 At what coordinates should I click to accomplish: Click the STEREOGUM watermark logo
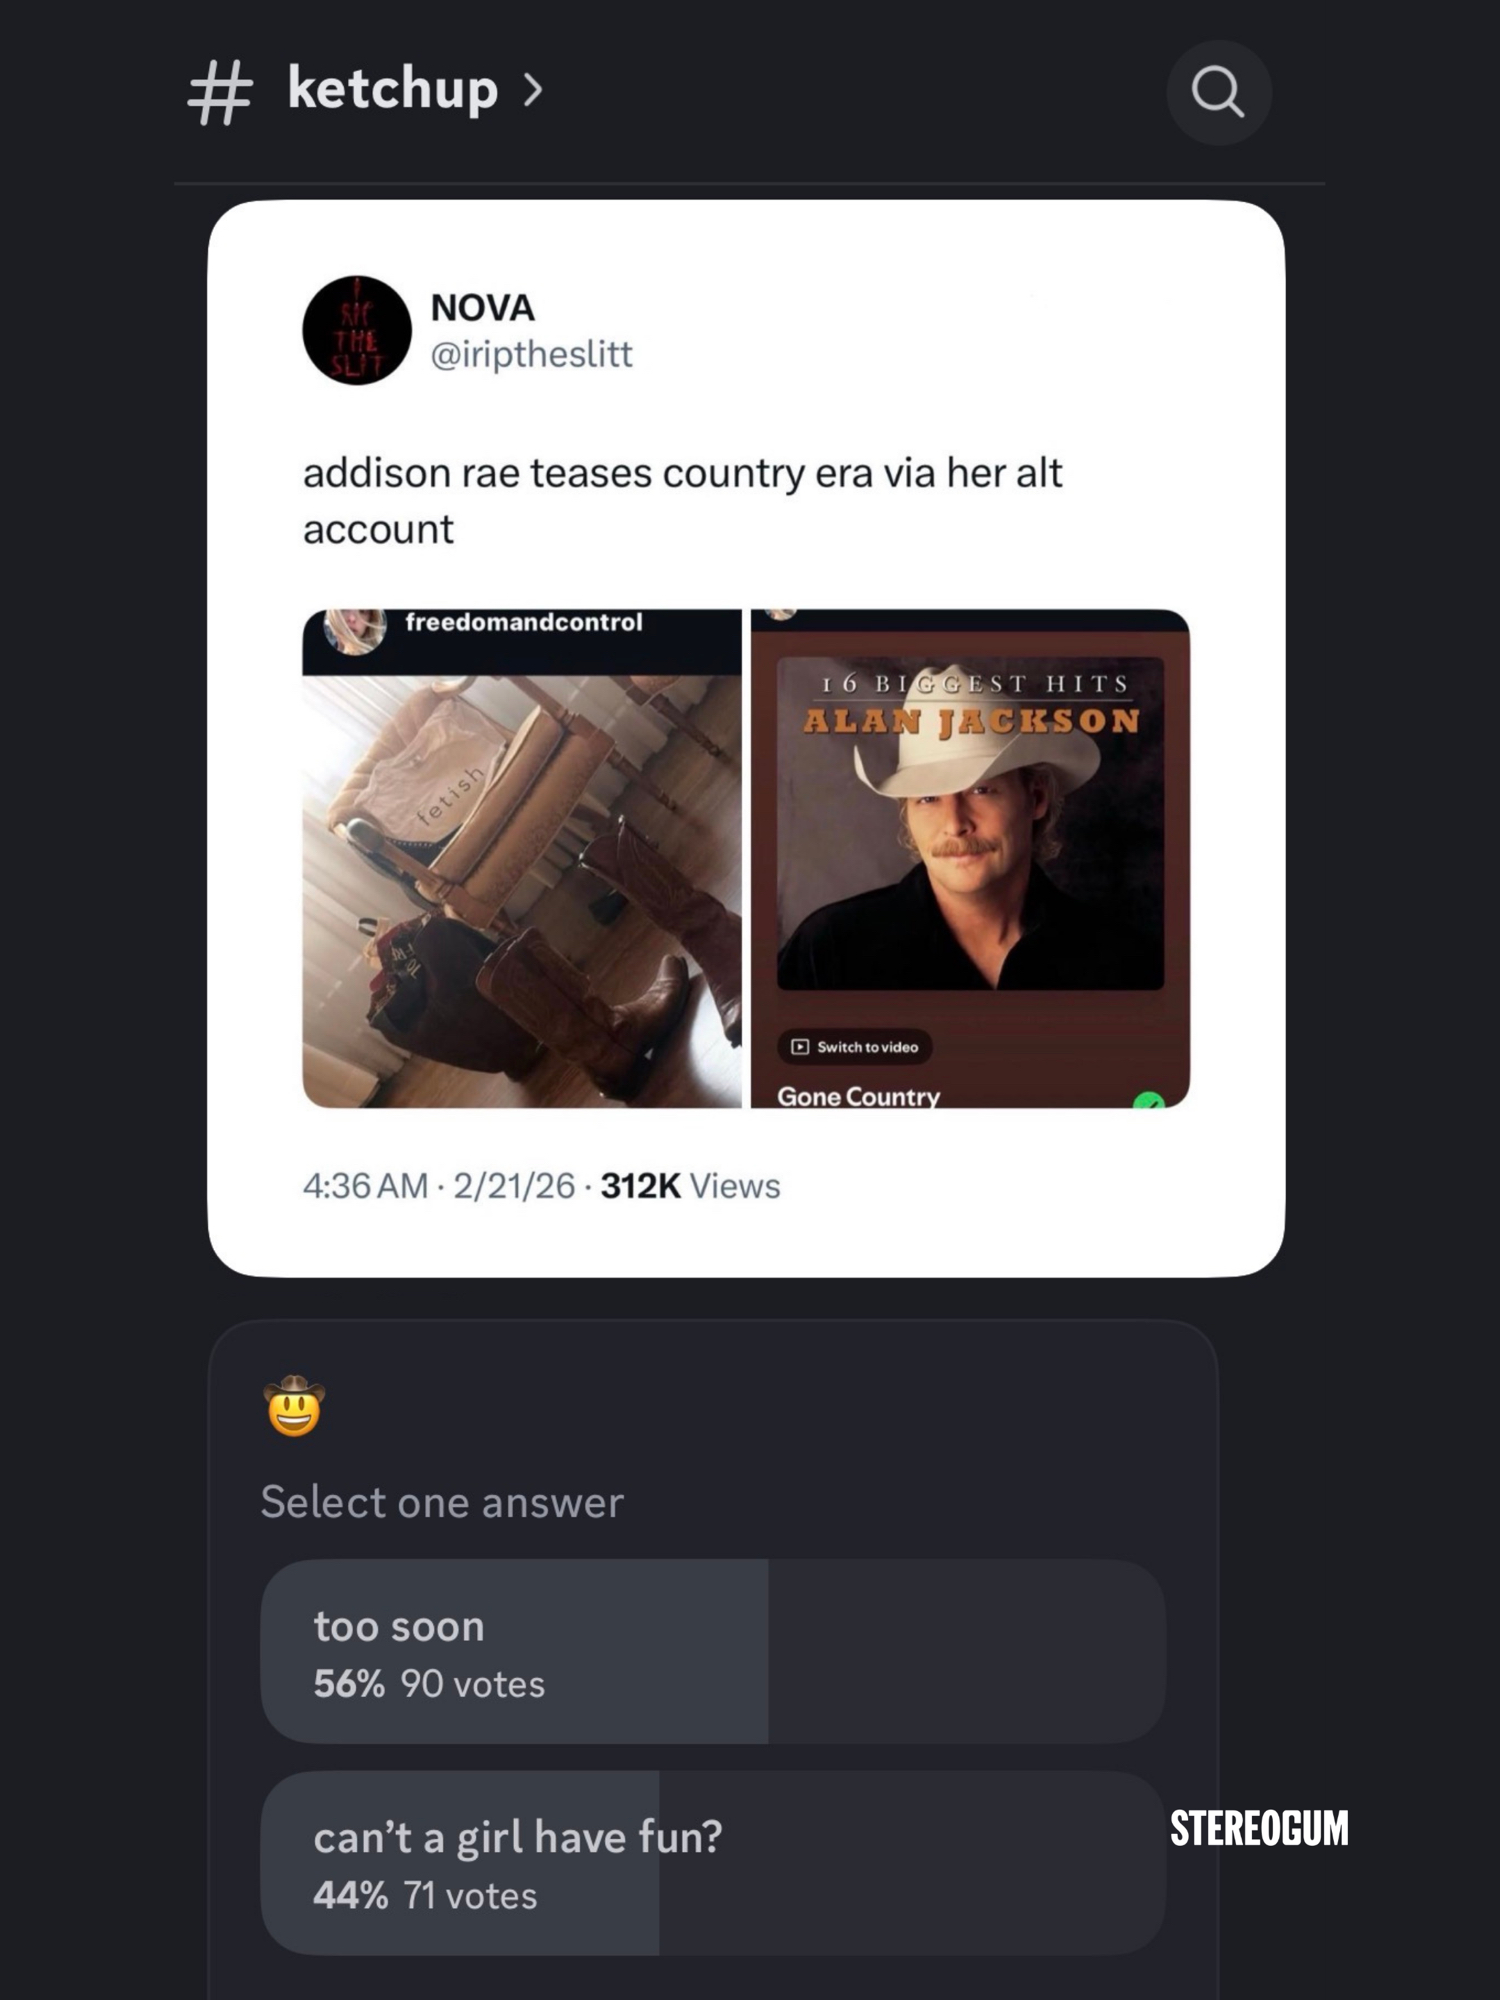(x=1258, y=1828)
